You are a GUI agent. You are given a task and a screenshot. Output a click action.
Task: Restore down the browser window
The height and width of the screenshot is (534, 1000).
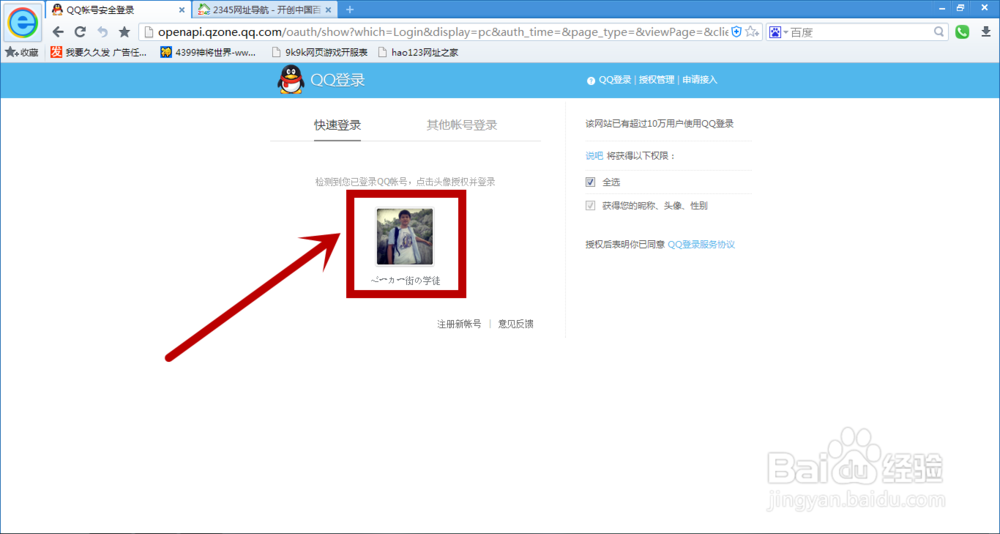(960, 8)
